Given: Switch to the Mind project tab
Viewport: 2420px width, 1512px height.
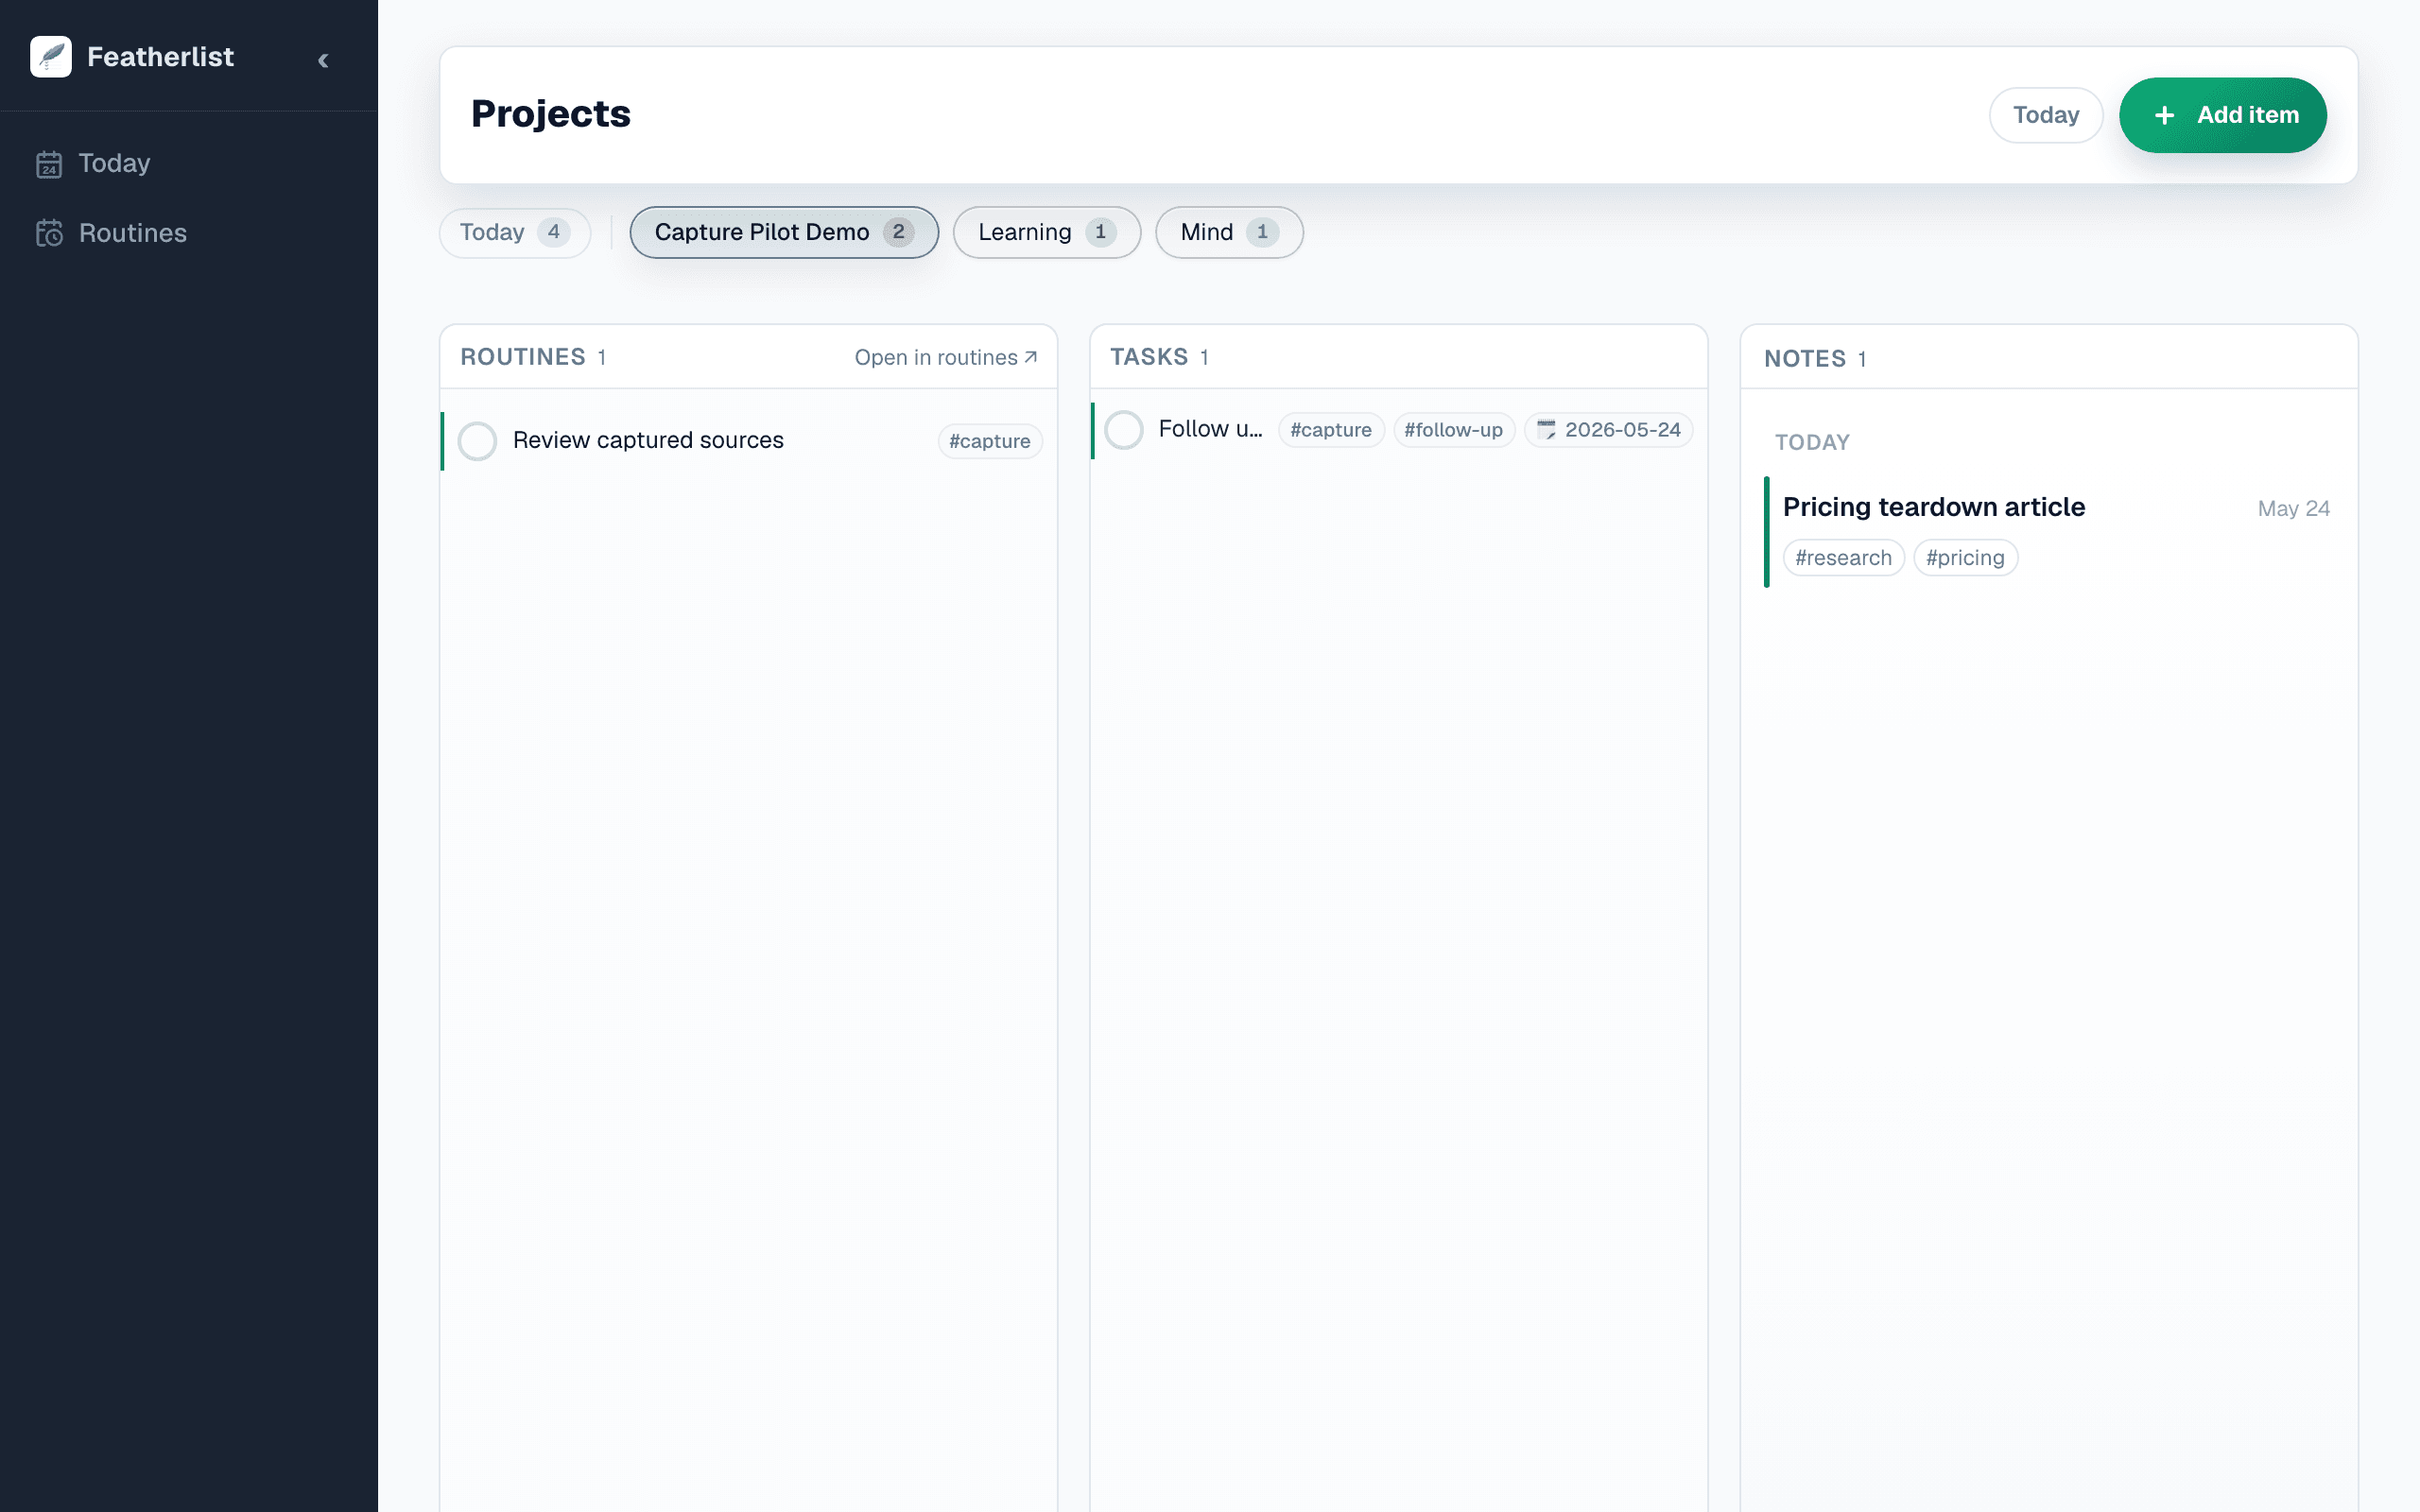Looking at the screenshot, I should pos(1229,232).
